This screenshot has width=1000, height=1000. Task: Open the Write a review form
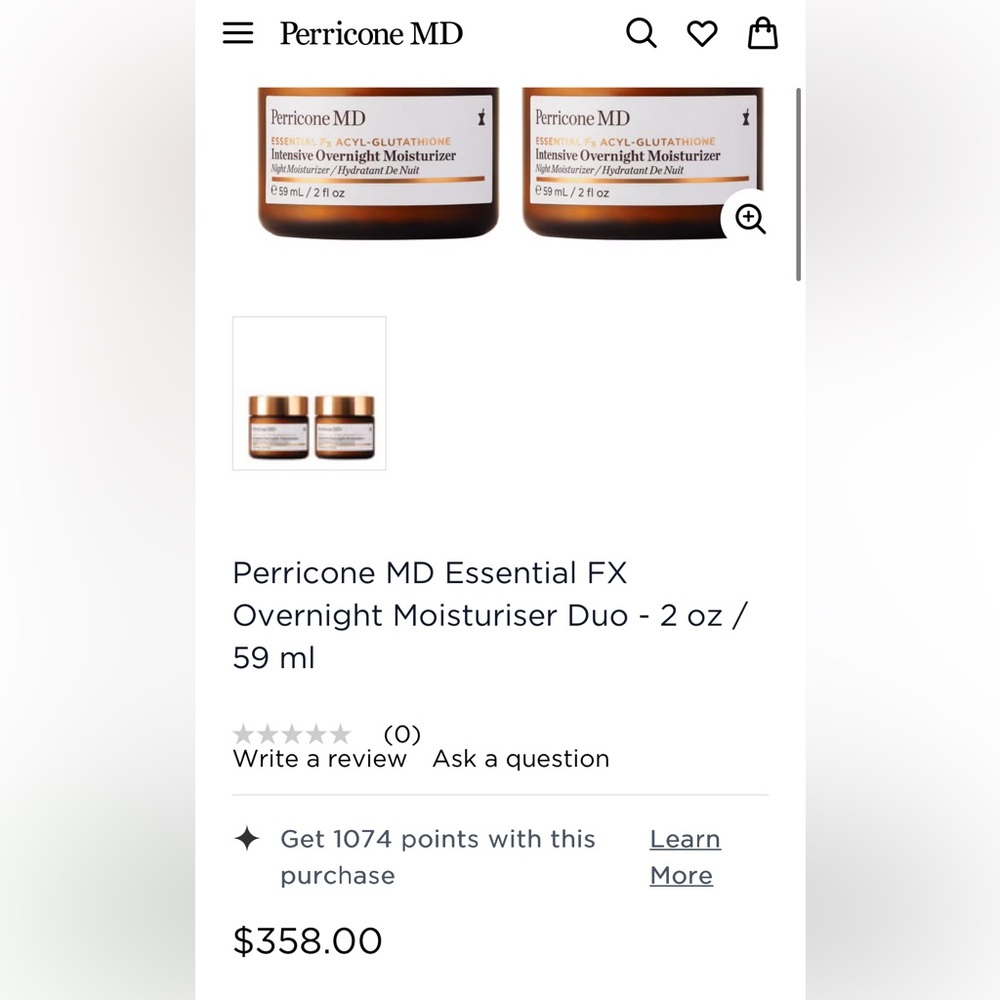319,758
